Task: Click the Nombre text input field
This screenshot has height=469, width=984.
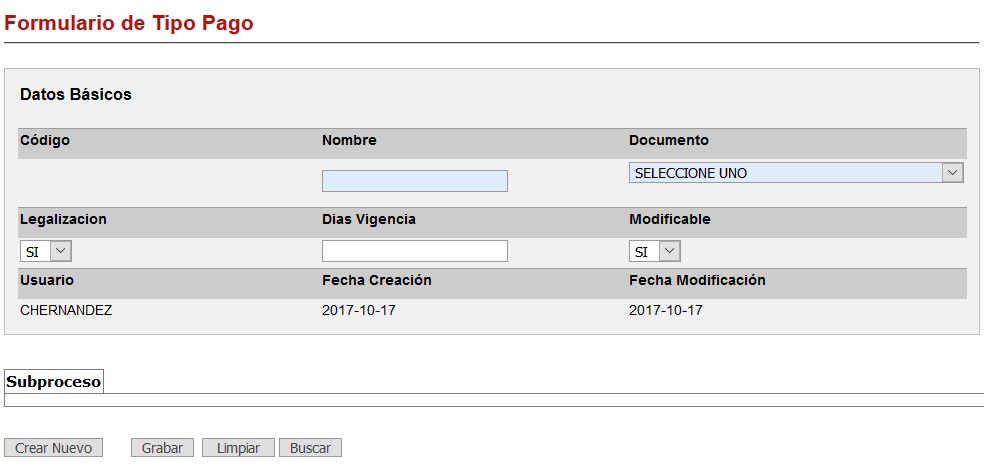Action: click(414, 181)
